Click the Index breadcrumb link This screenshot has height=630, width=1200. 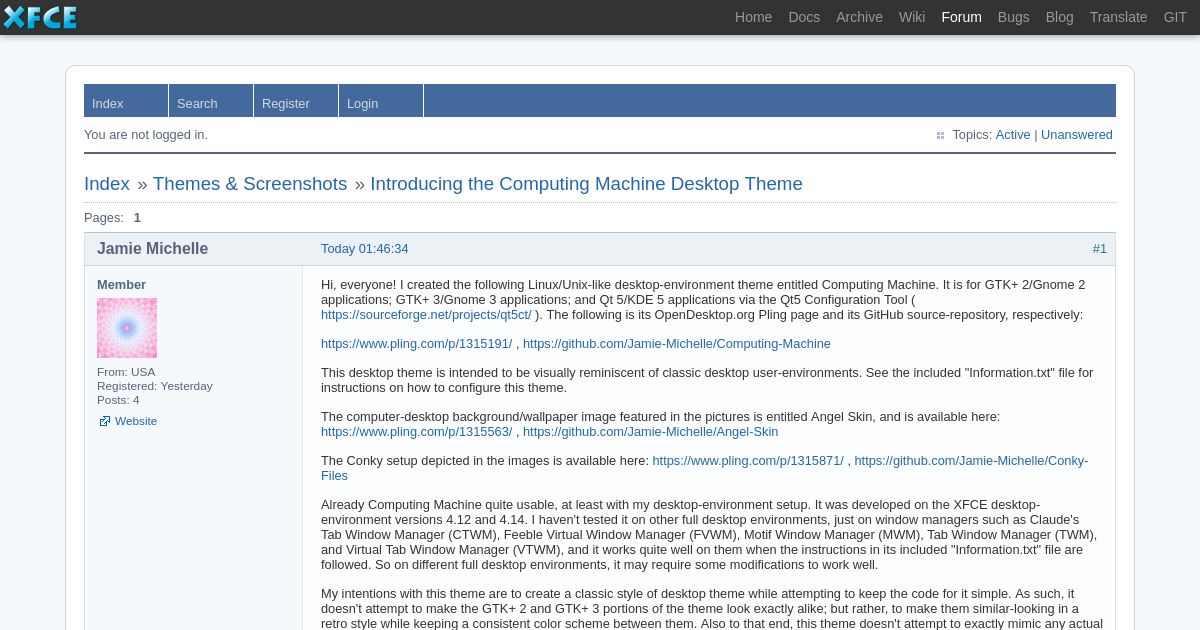point(107,184)
